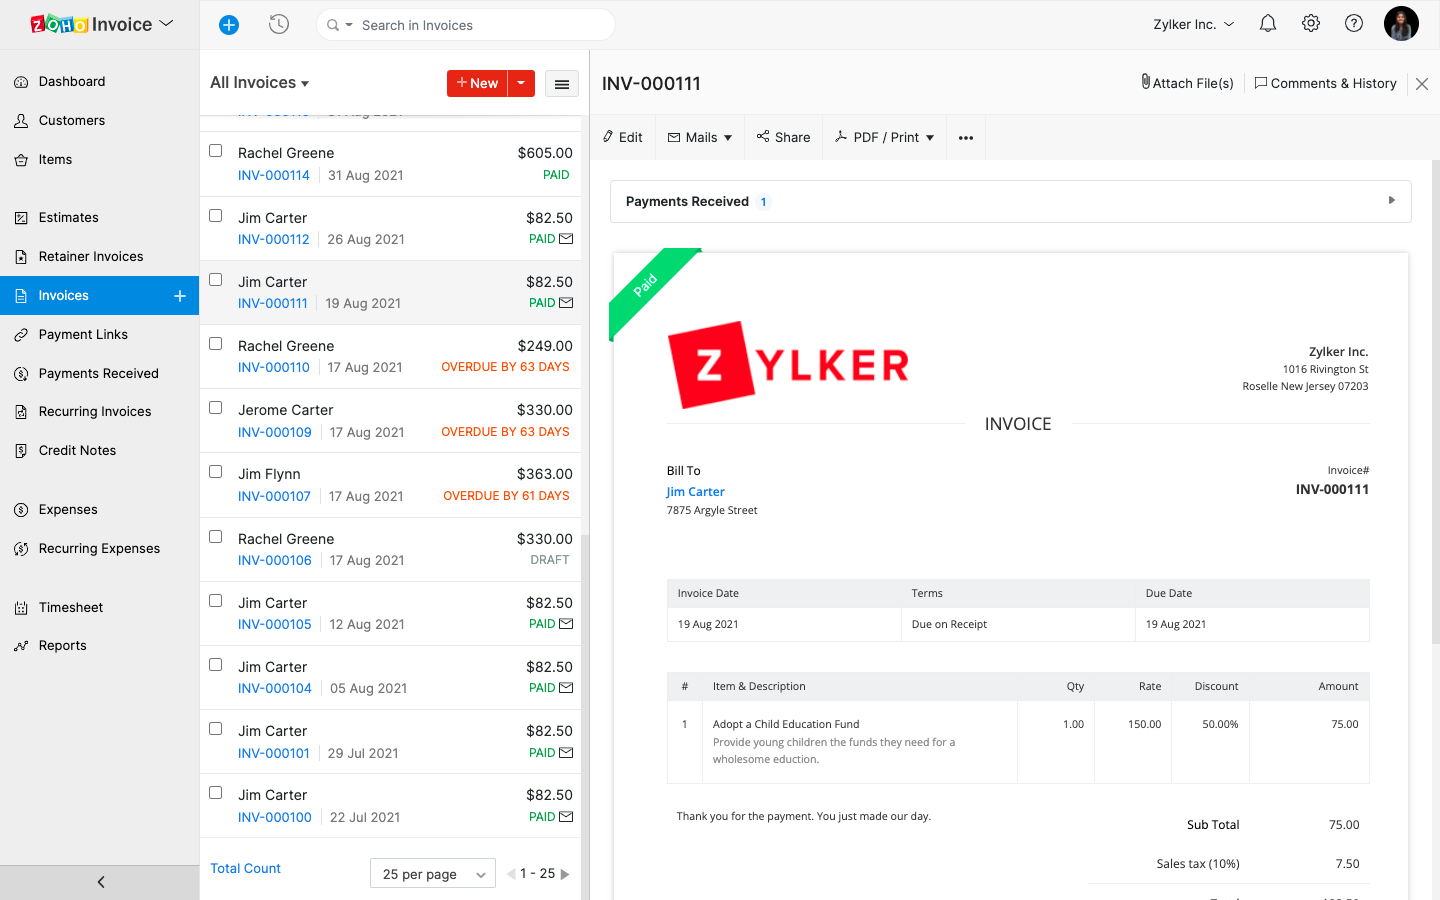Click the quick create plus icon
This screenshot has width=1440, height=900.
[229, 25]
